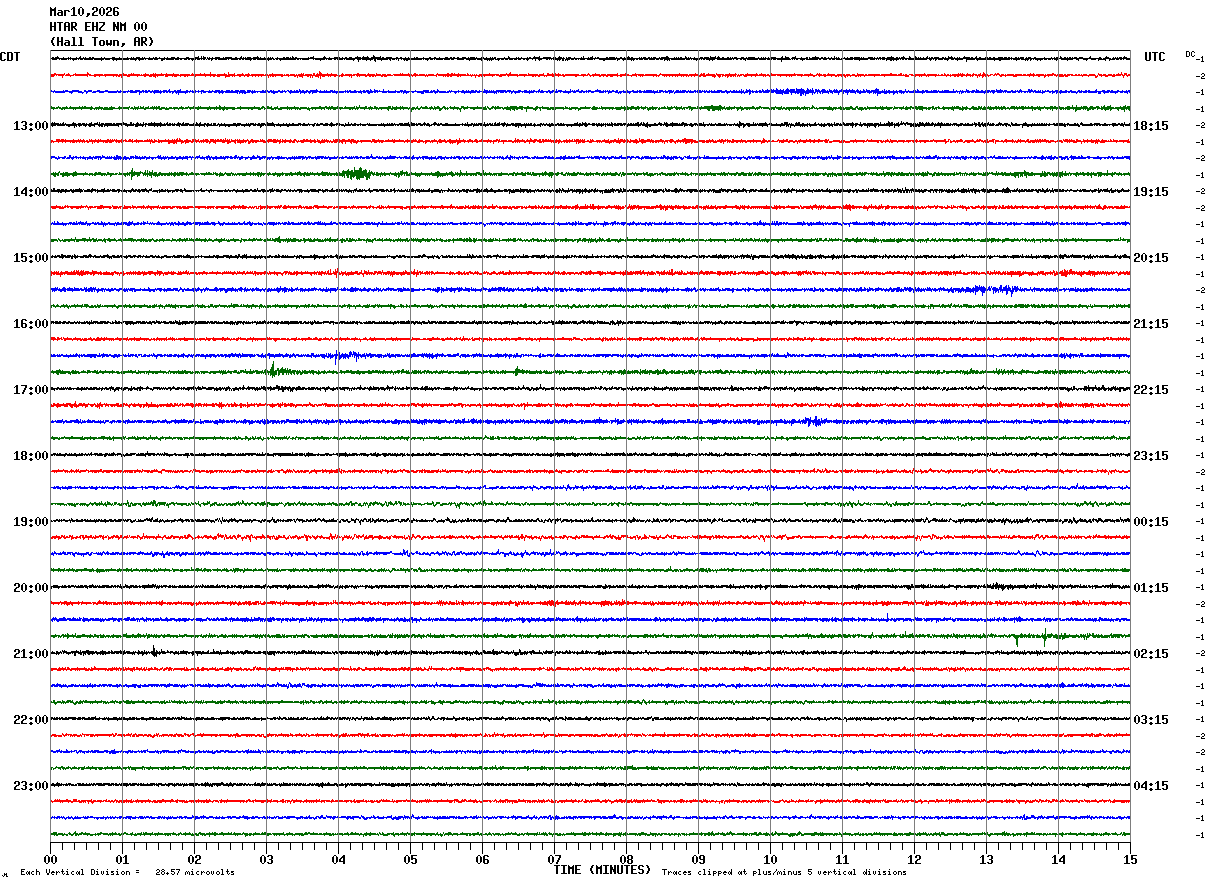Select the 22:00 CDT time label
The width and height of the screenshot is (1210, 886).
pyautogui.click(x=31, y=720)
